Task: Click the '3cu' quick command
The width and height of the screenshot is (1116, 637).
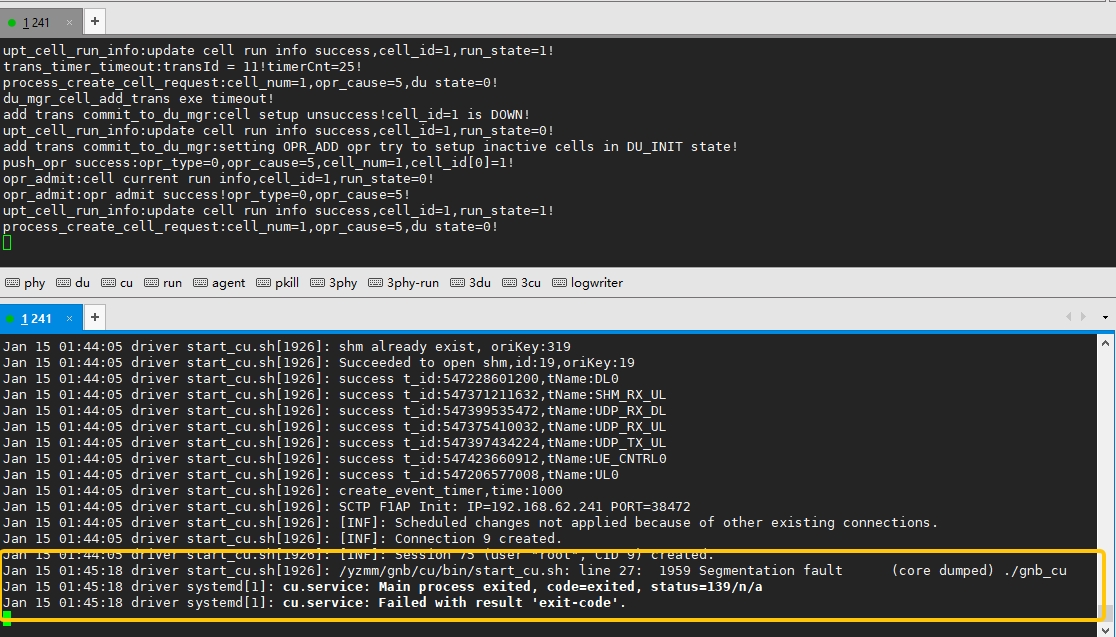Action: 521,283
